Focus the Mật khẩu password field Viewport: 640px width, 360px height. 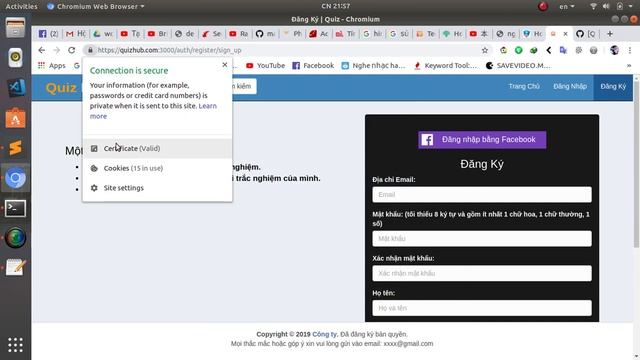tap(482, 238)
